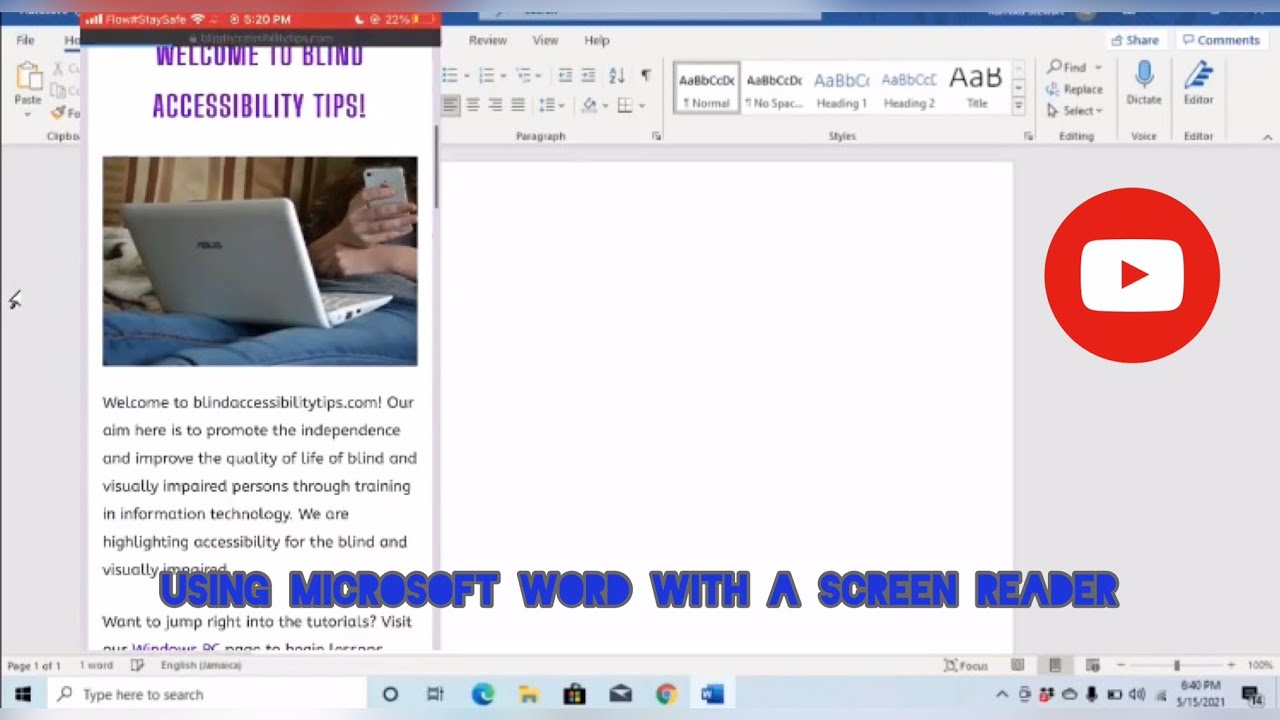Open the Styles pane dialog launcher
Viewport: 1280px width, 720px height.
pos(1028,136)
